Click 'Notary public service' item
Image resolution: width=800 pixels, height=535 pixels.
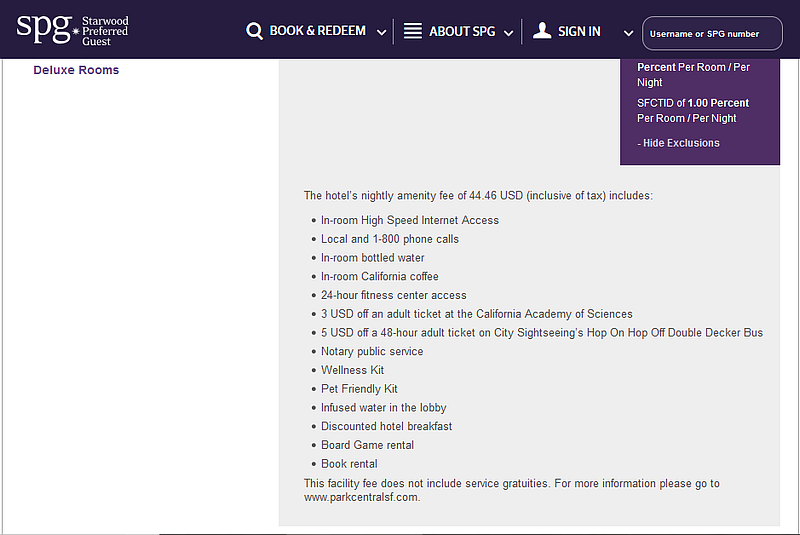tap(372, 351)
